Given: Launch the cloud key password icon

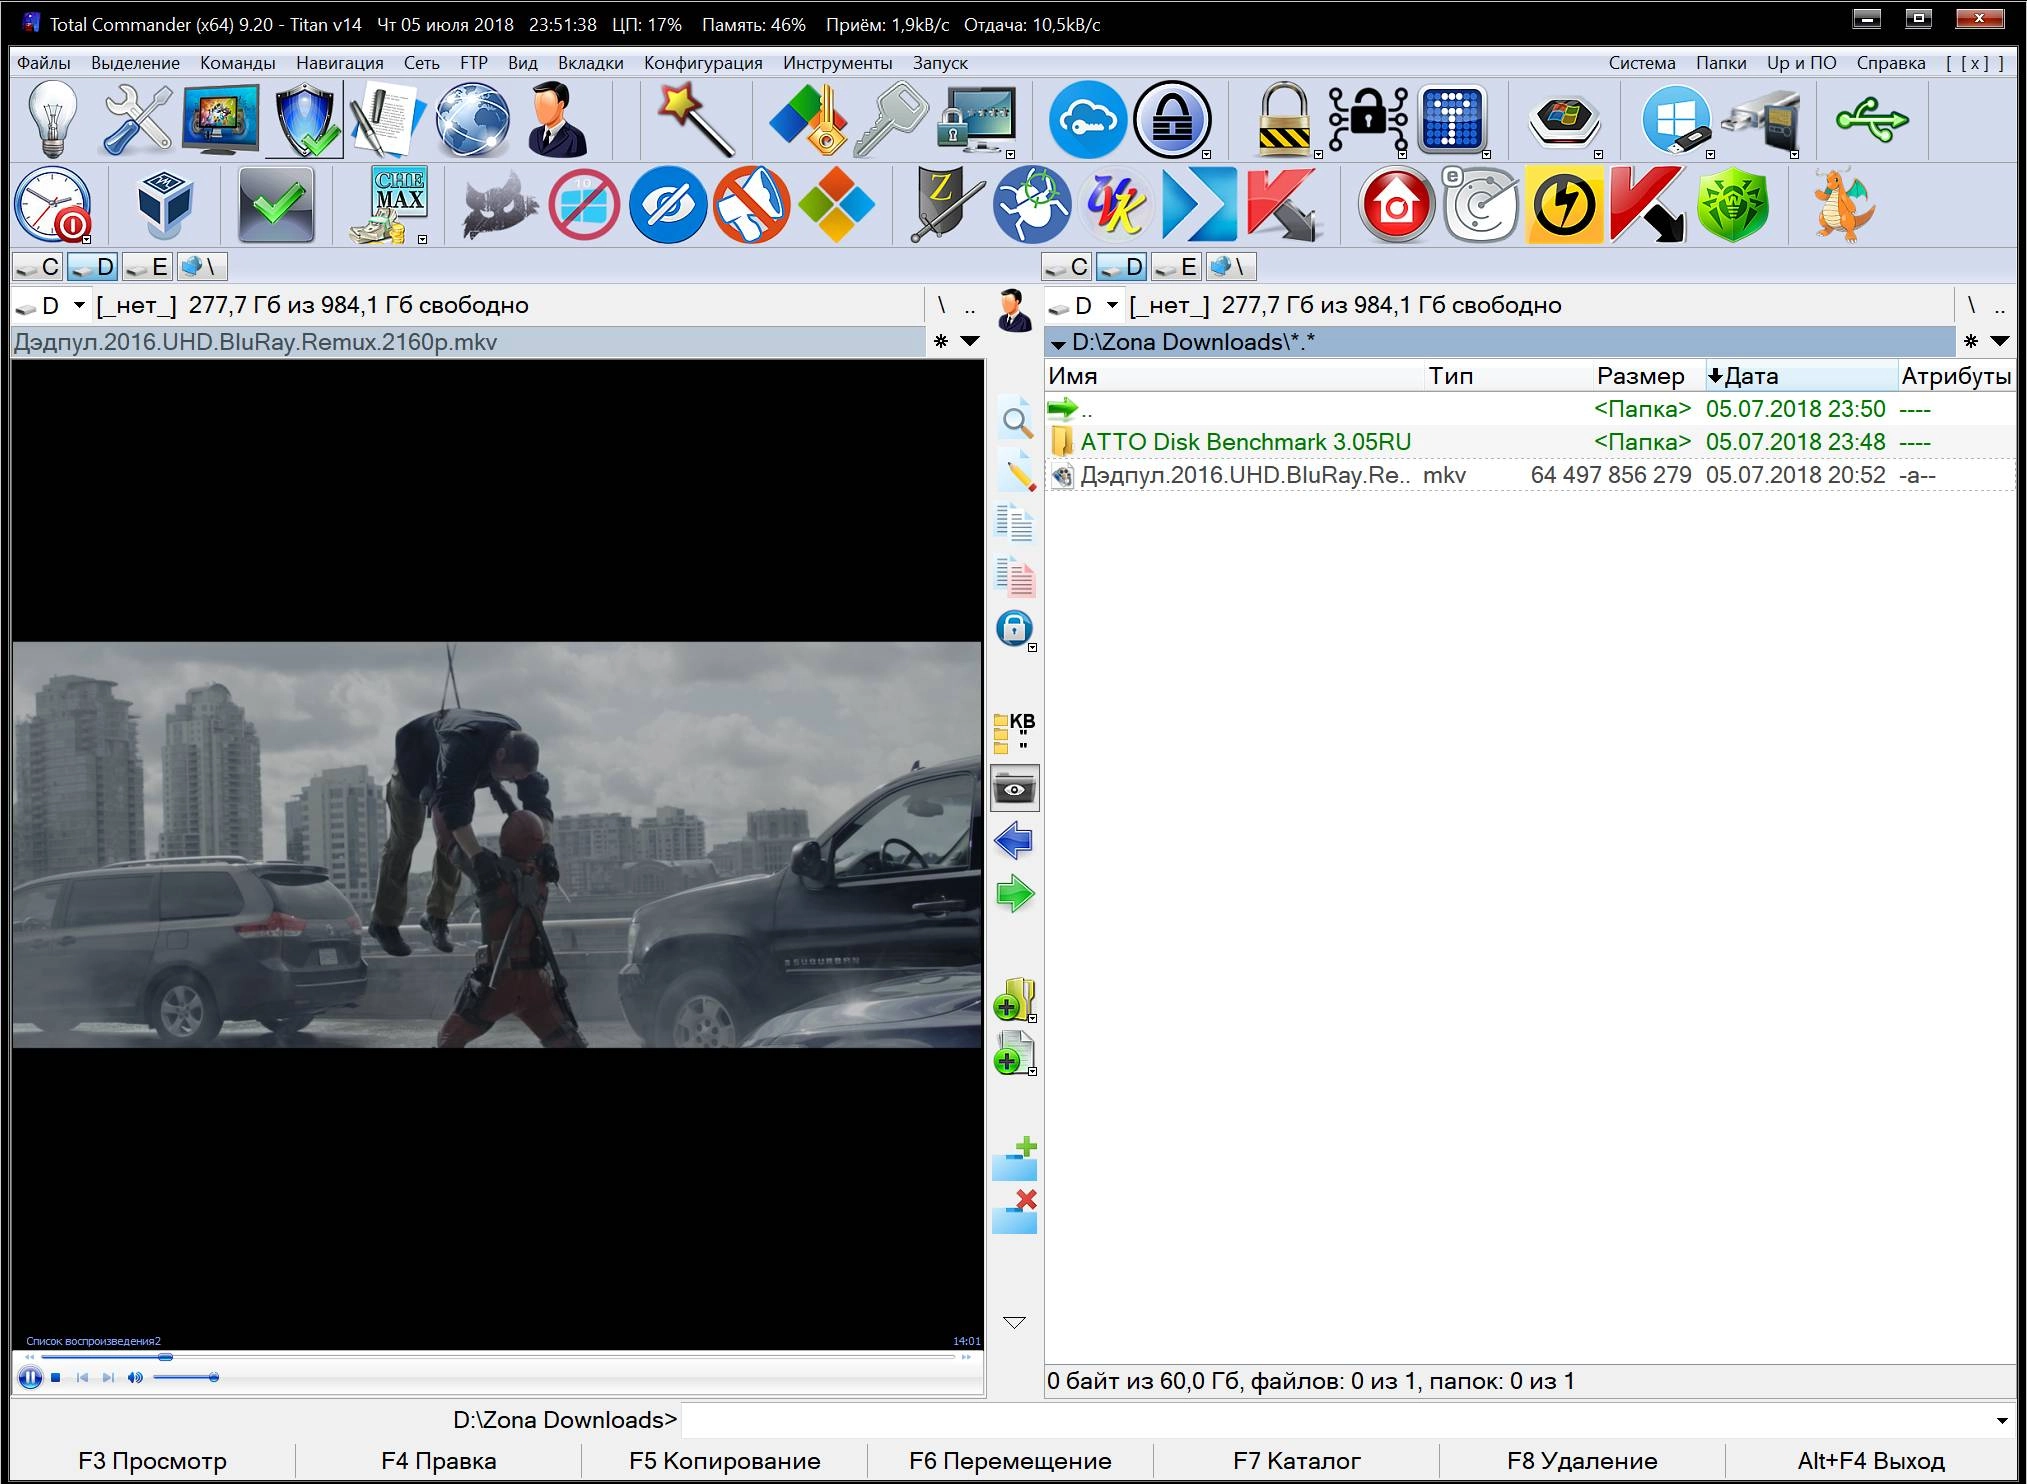Looking at the screenshot, I should click(x=1088, y=119).
